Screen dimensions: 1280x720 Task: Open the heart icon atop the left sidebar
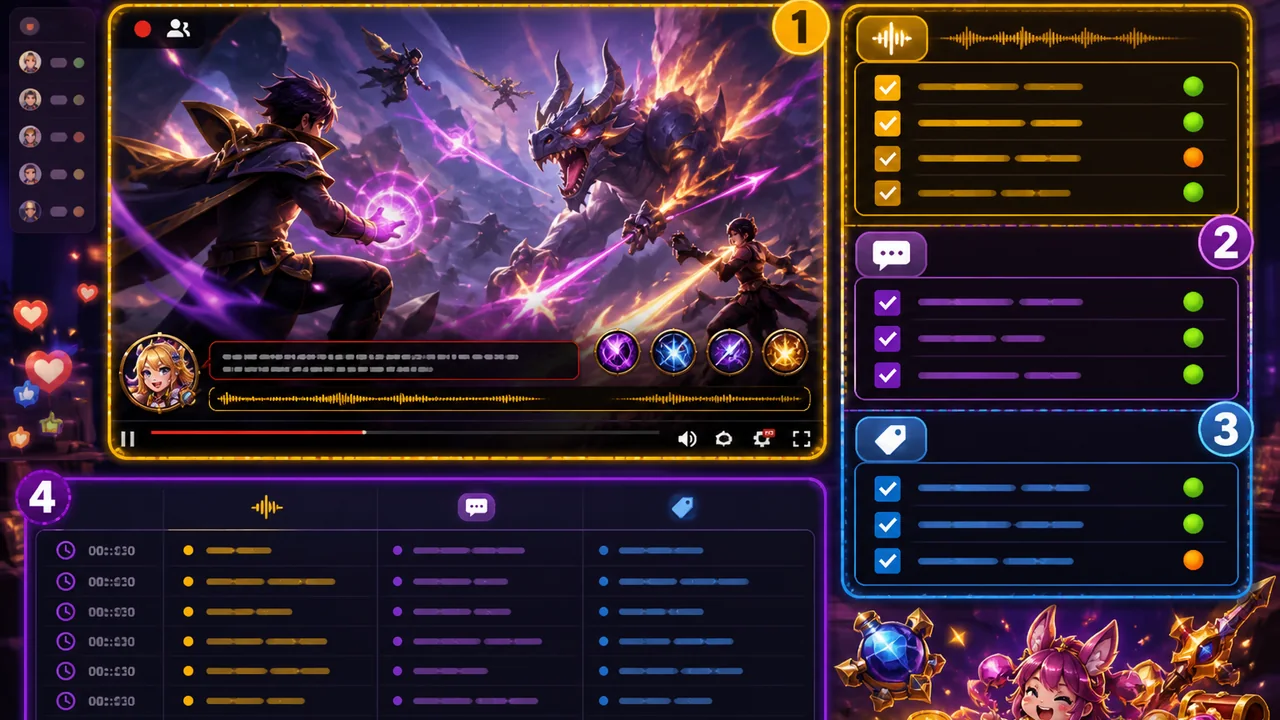tap(30, 27)
